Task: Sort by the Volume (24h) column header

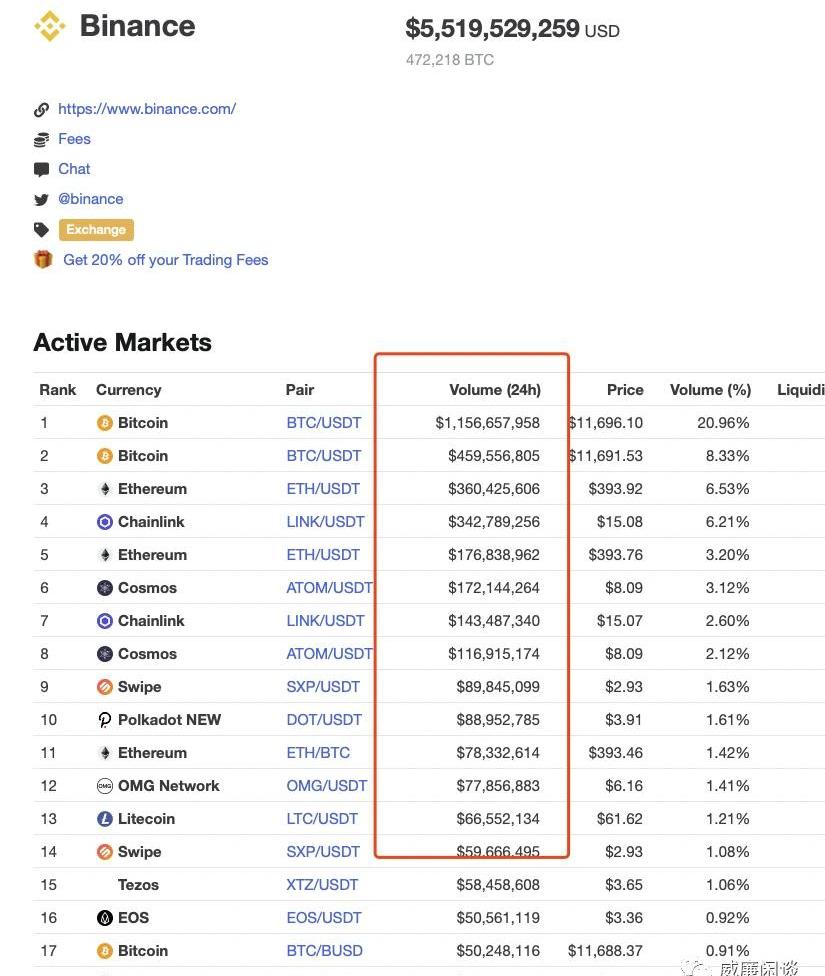Action: point(494,390)
